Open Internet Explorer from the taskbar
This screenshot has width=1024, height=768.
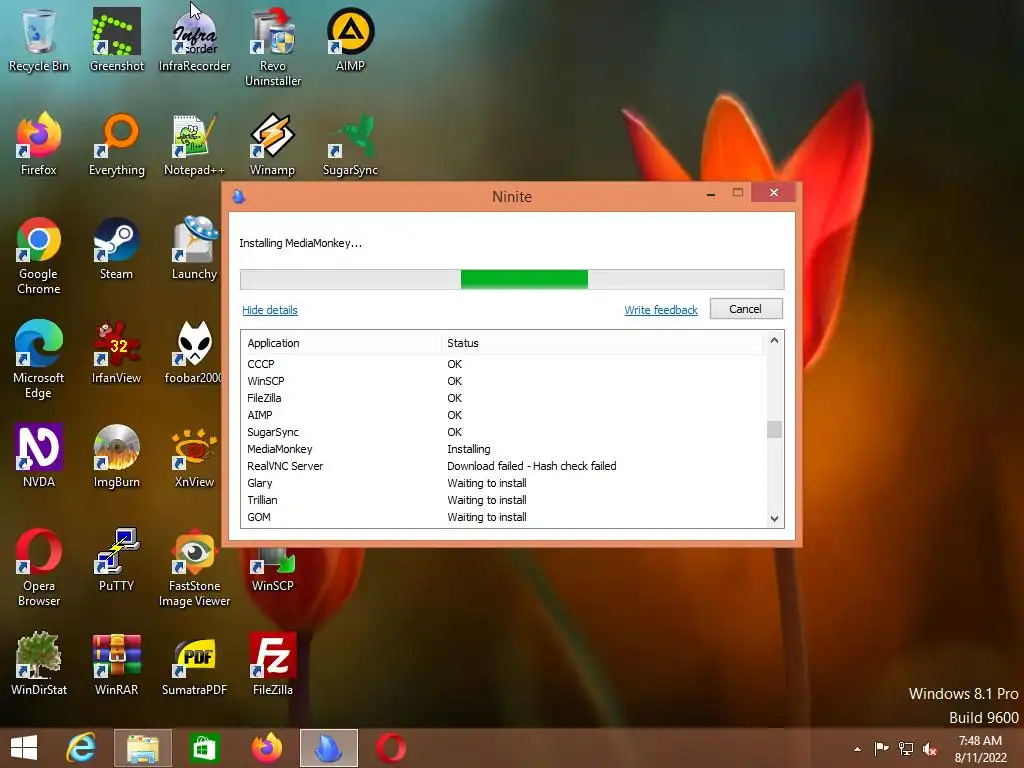(81, 748)
